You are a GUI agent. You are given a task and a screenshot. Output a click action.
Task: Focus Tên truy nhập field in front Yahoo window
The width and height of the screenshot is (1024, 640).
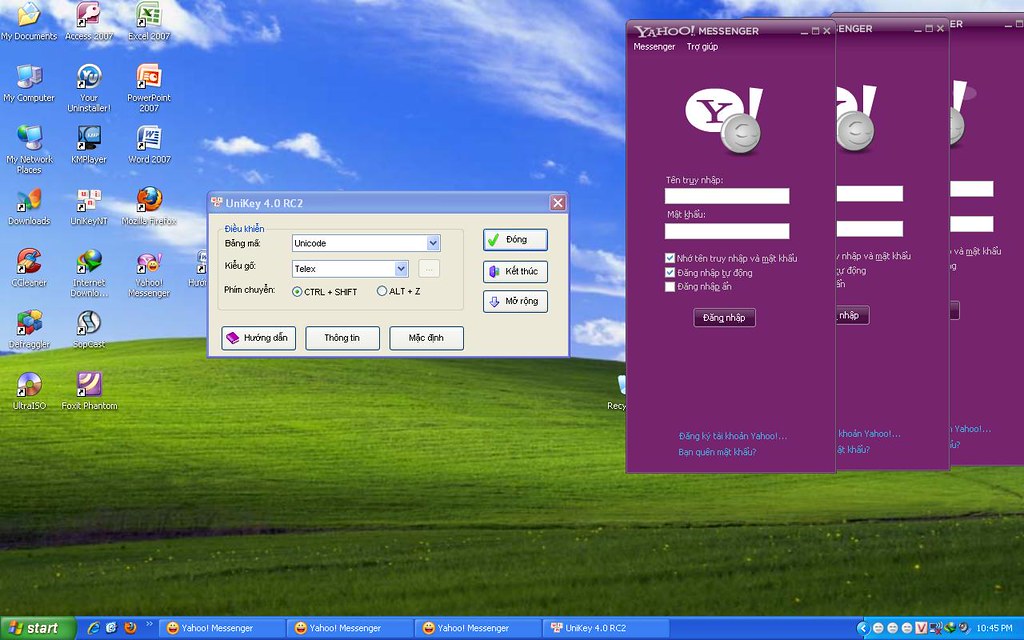pos(727,196)
